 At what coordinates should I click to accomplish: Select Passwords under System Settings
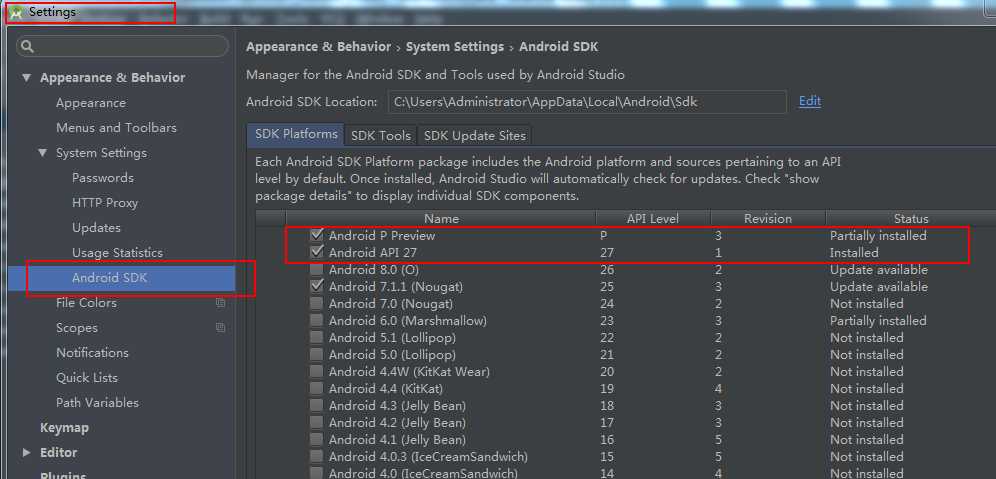pos(103,178)
